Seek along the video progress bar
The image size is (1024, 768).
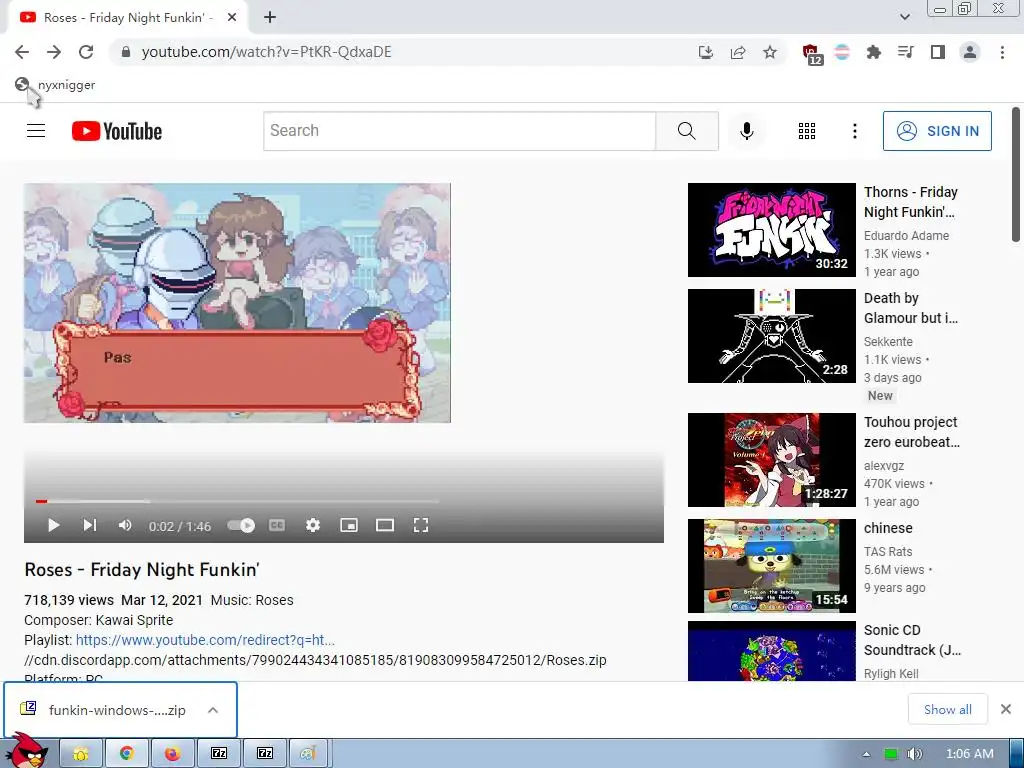pos(237,502)
